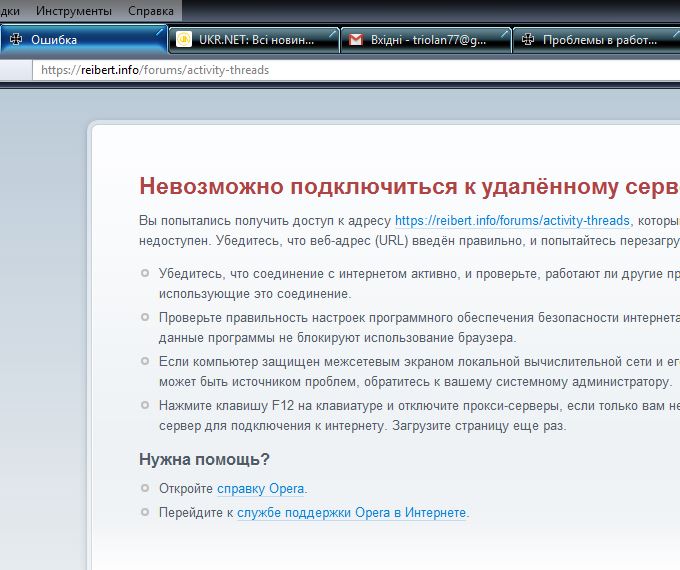Viewport: 680px width, 570px height.
Task: Open the Справка menu
Action: [150, 10]
